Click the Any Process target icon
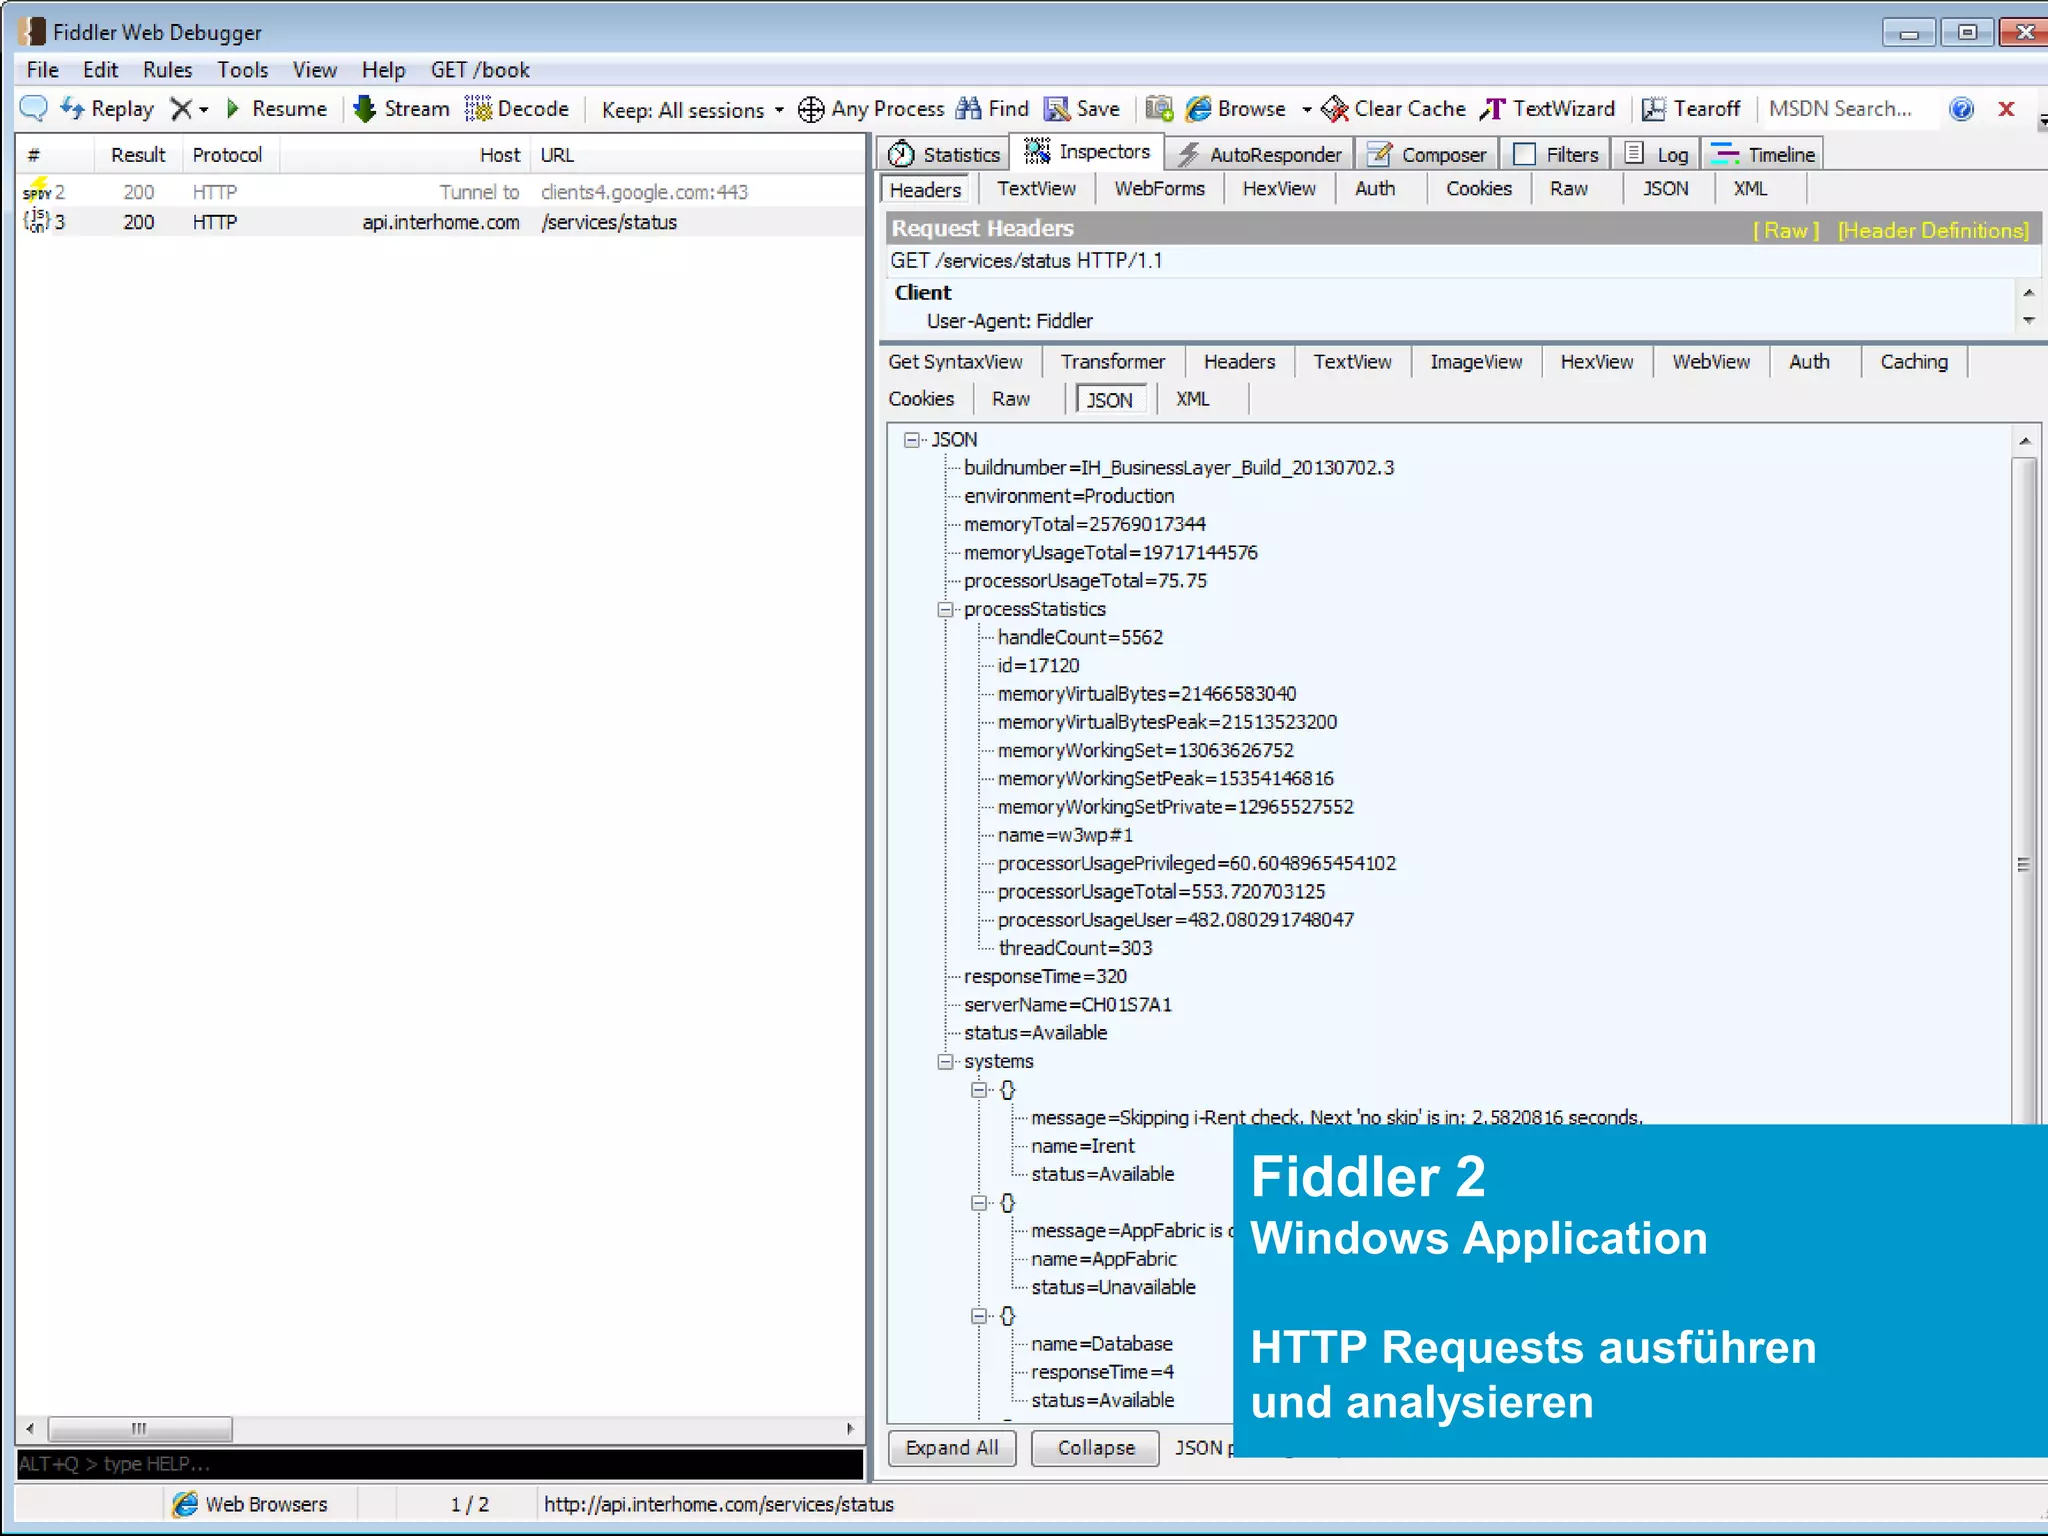 tap(811, 109)
